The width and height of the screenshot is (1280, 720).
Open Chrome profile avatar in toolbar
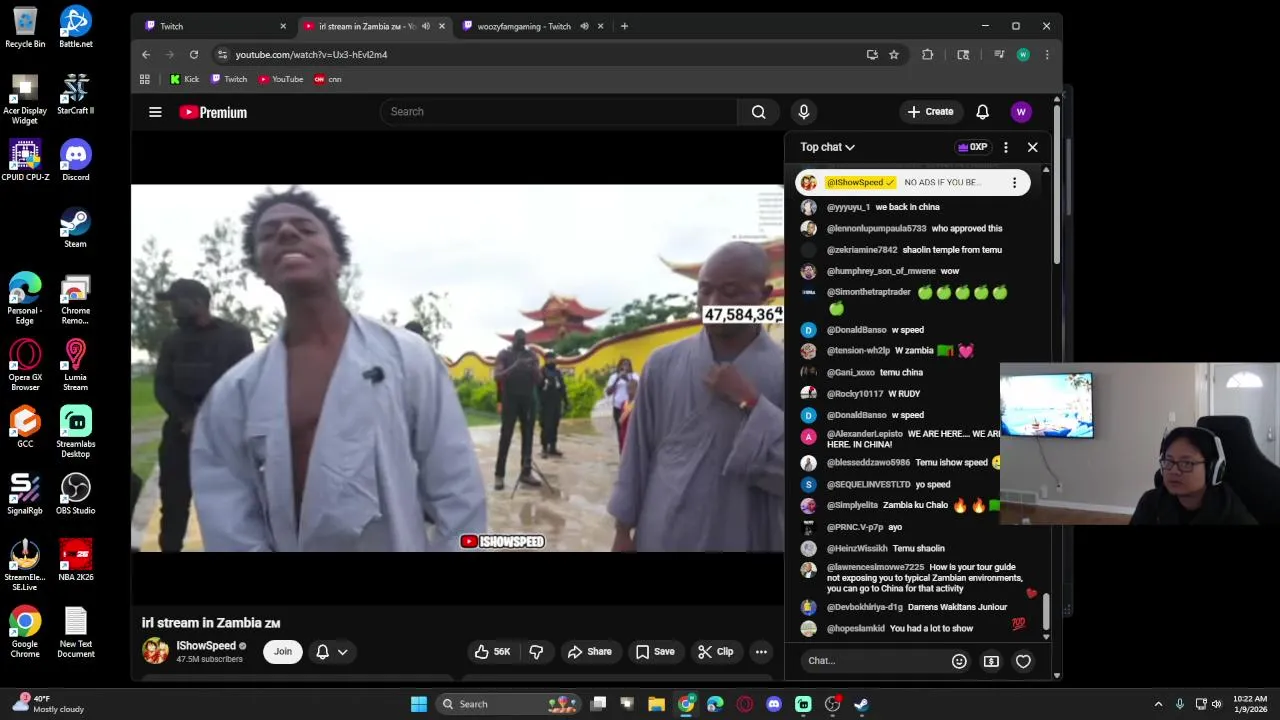(x=1022, y=55)
